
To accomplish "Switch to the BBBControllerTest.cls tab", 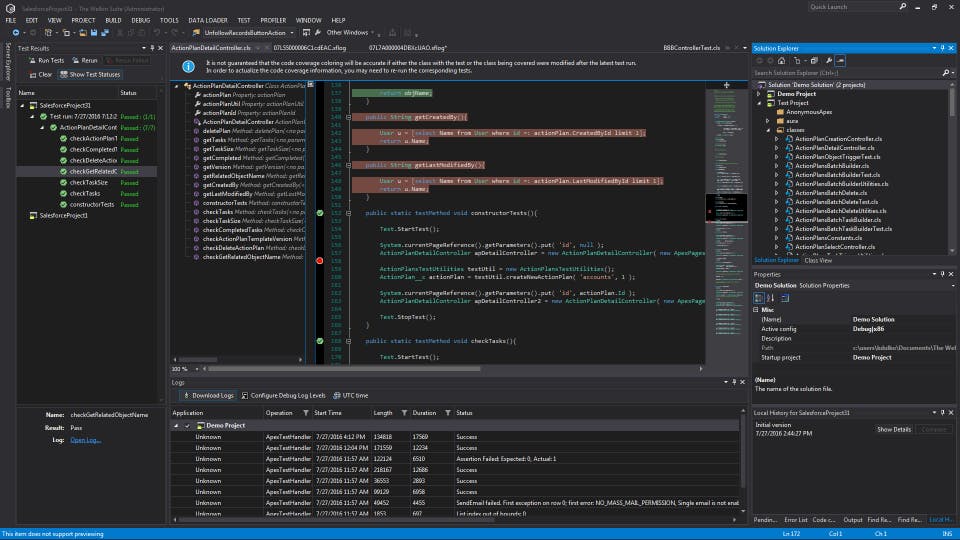I will click(x=691, y=47).
